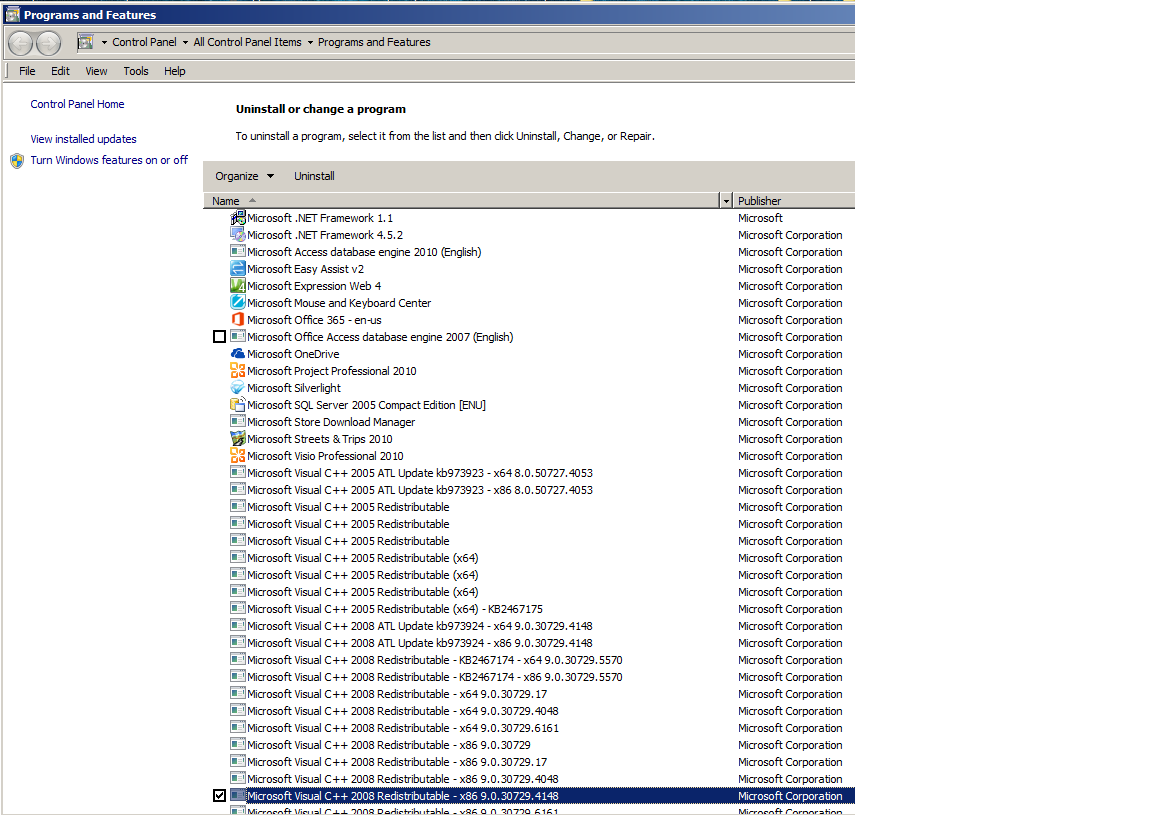Click icon of Visual C++ 2008 Redistributable x64 9.0.30729.6161
This screenshot has width=1152, height=815.
[x=237, y=727]
